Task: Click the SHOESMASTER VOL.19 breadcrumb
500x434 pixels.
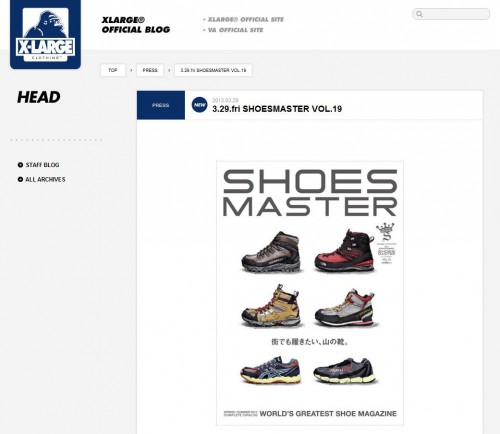Action: (213, 70)
